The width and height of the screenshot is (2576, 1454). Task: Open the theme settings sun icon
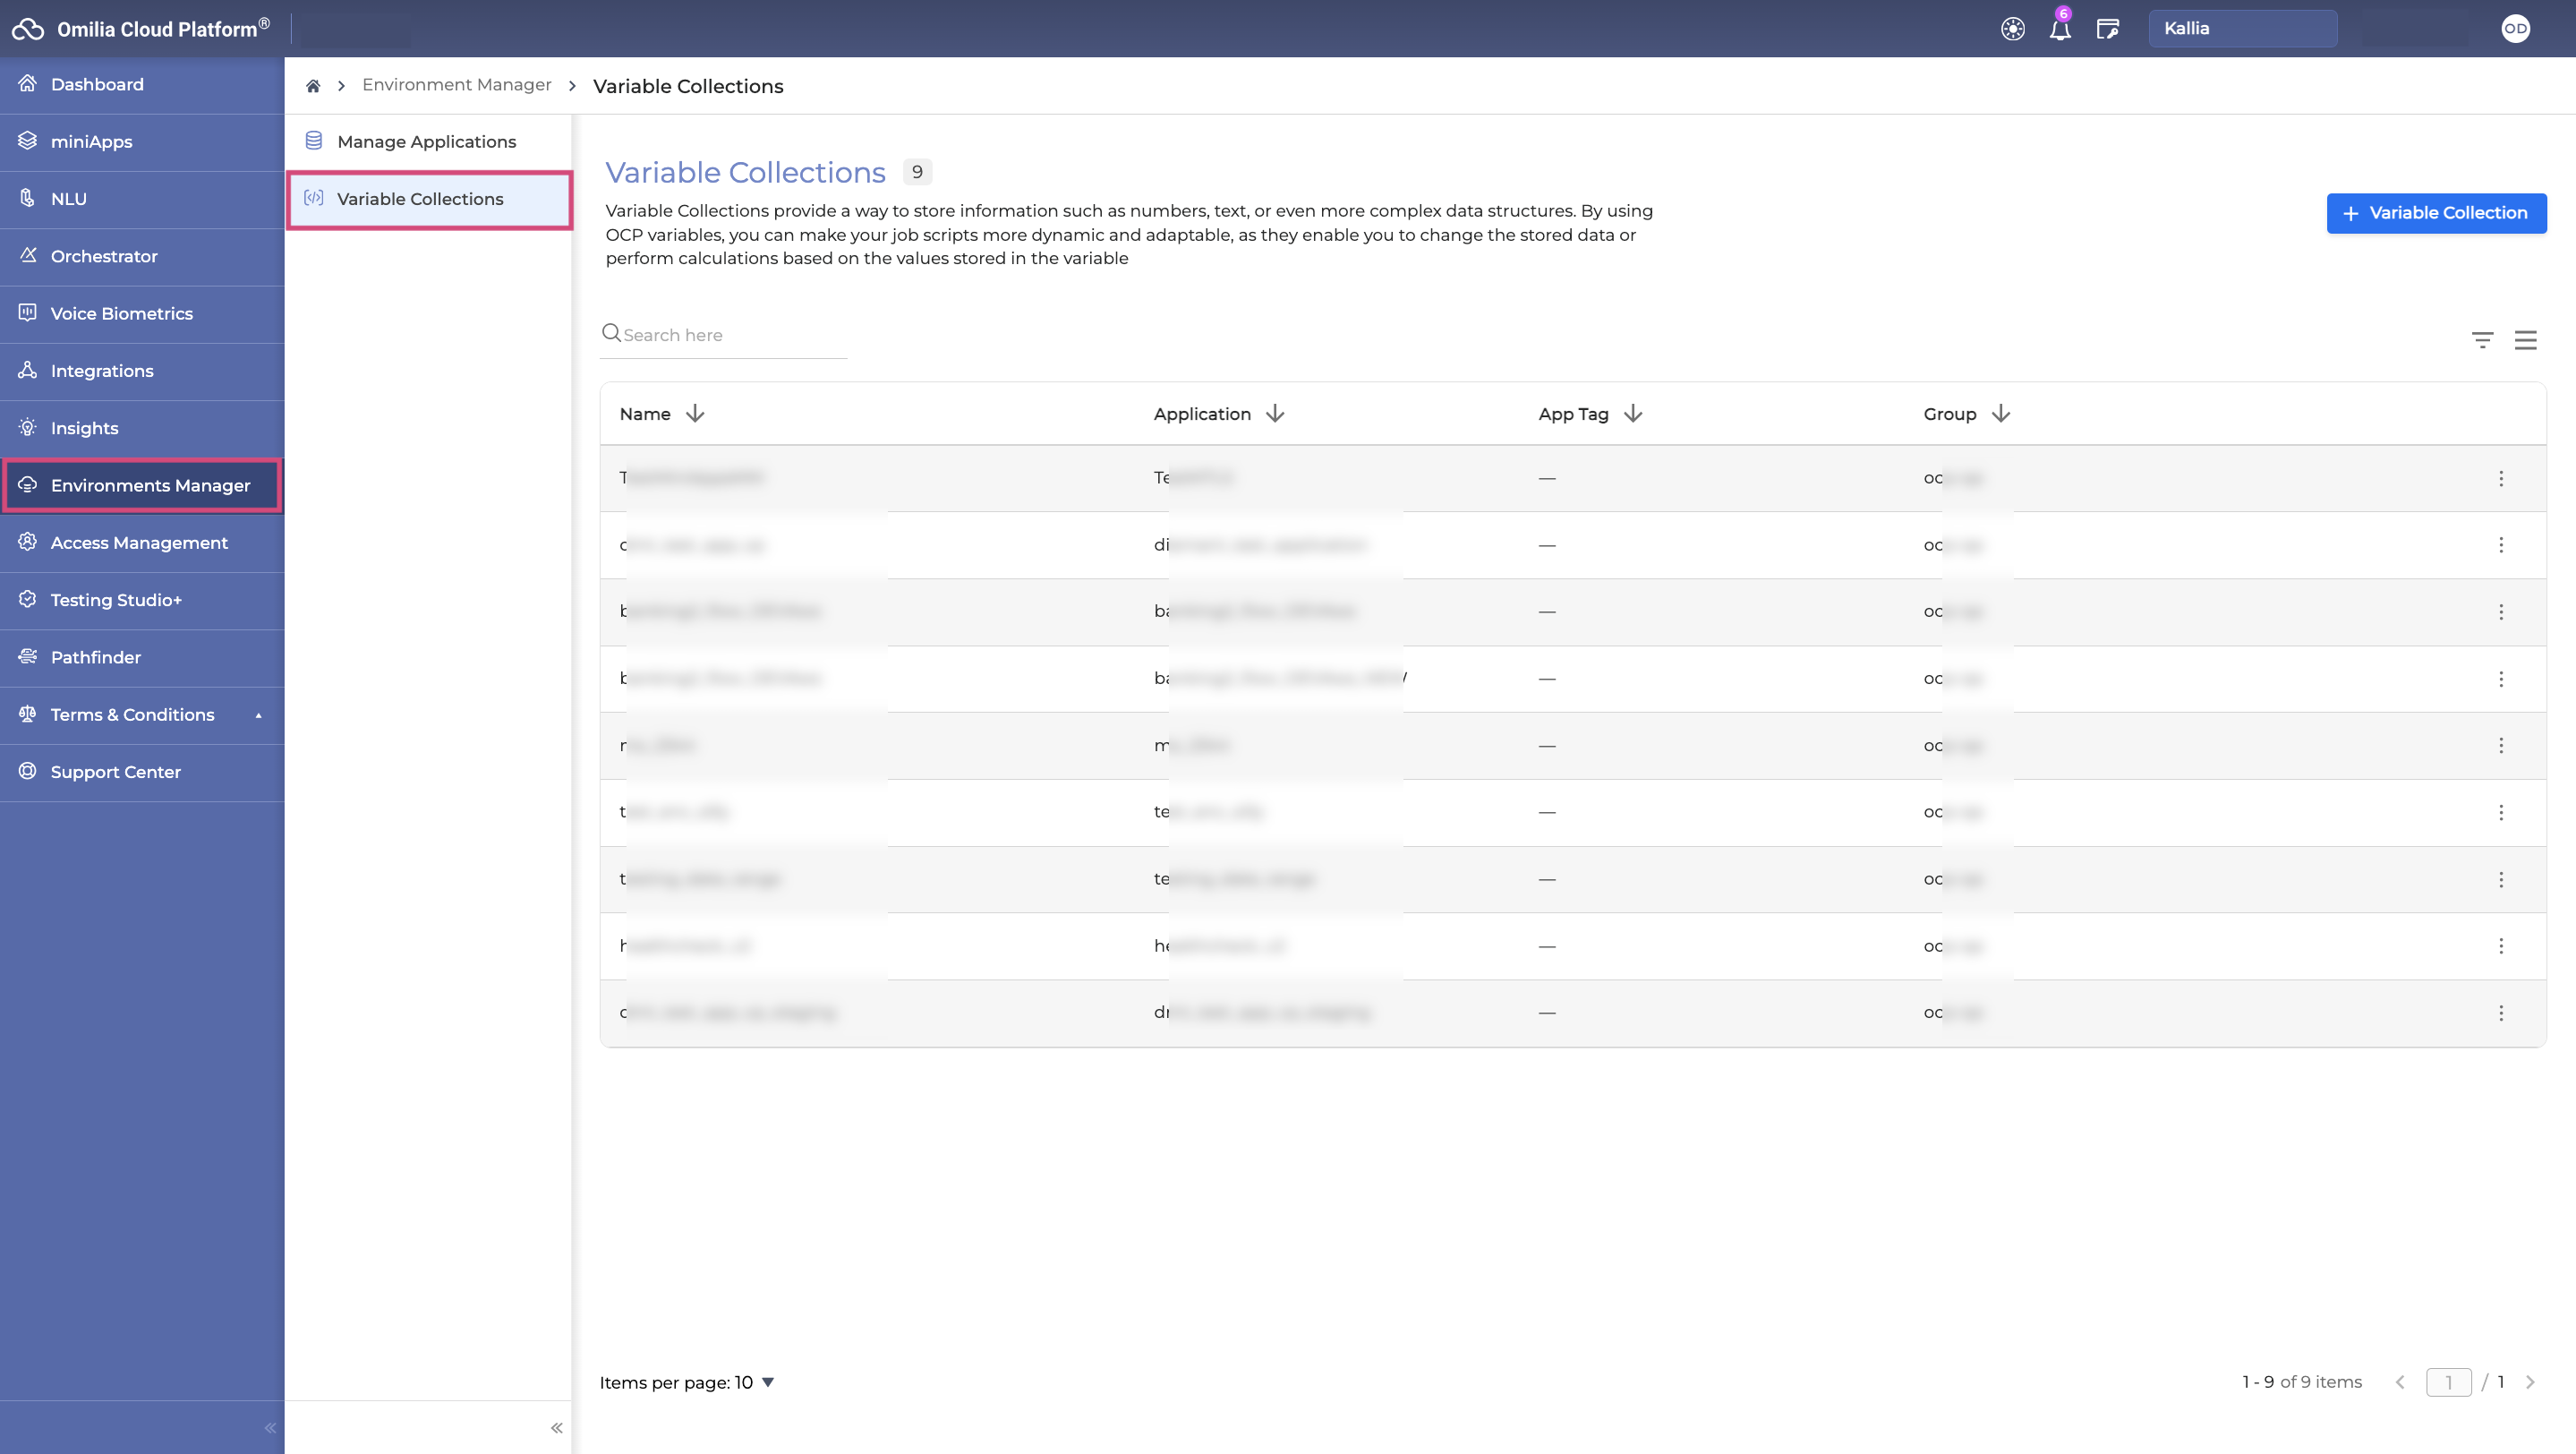2012,29
